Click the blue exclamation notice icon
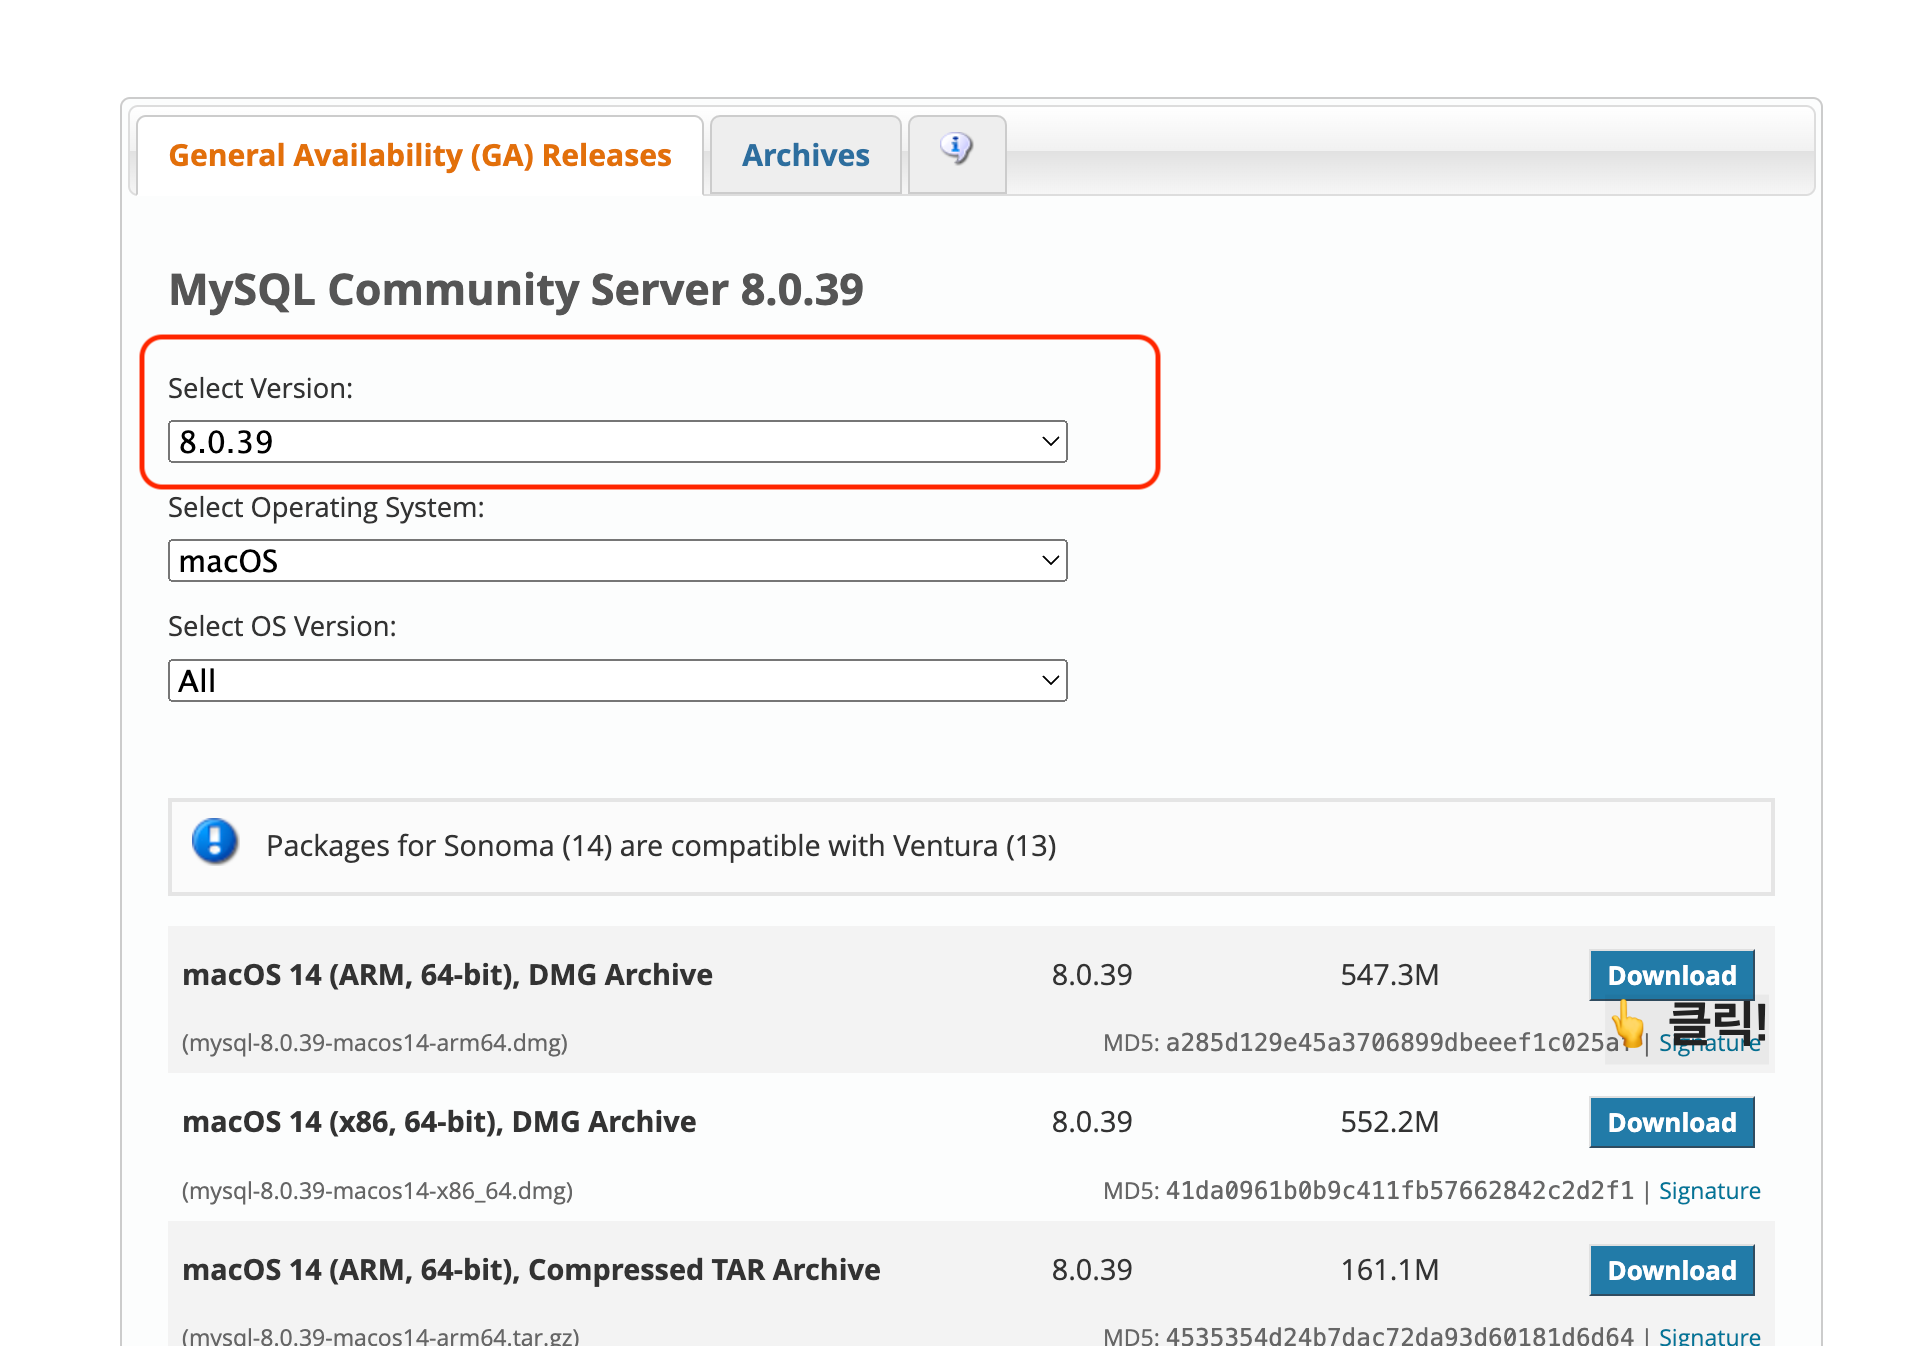This screenshot has height=1346, width=1906. tap(215, 841)
